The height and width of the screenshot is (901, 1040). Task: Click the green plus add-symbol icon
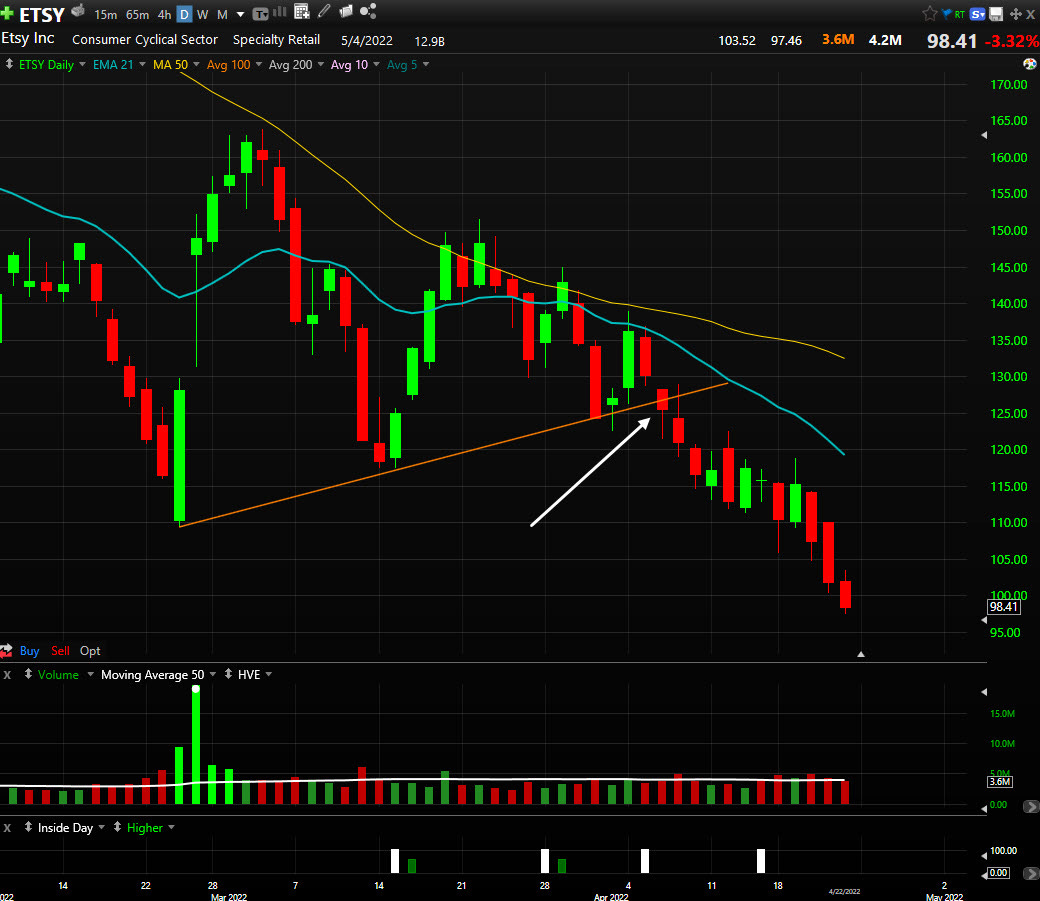pos(7,13)
